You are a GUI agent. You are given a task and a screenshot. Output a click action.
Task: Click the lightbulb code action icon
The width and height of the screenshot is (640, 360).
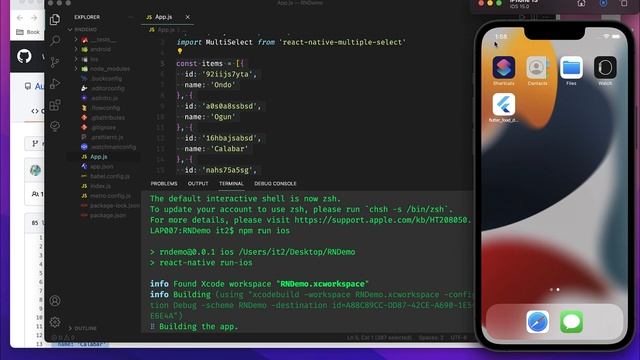point(180,51)
